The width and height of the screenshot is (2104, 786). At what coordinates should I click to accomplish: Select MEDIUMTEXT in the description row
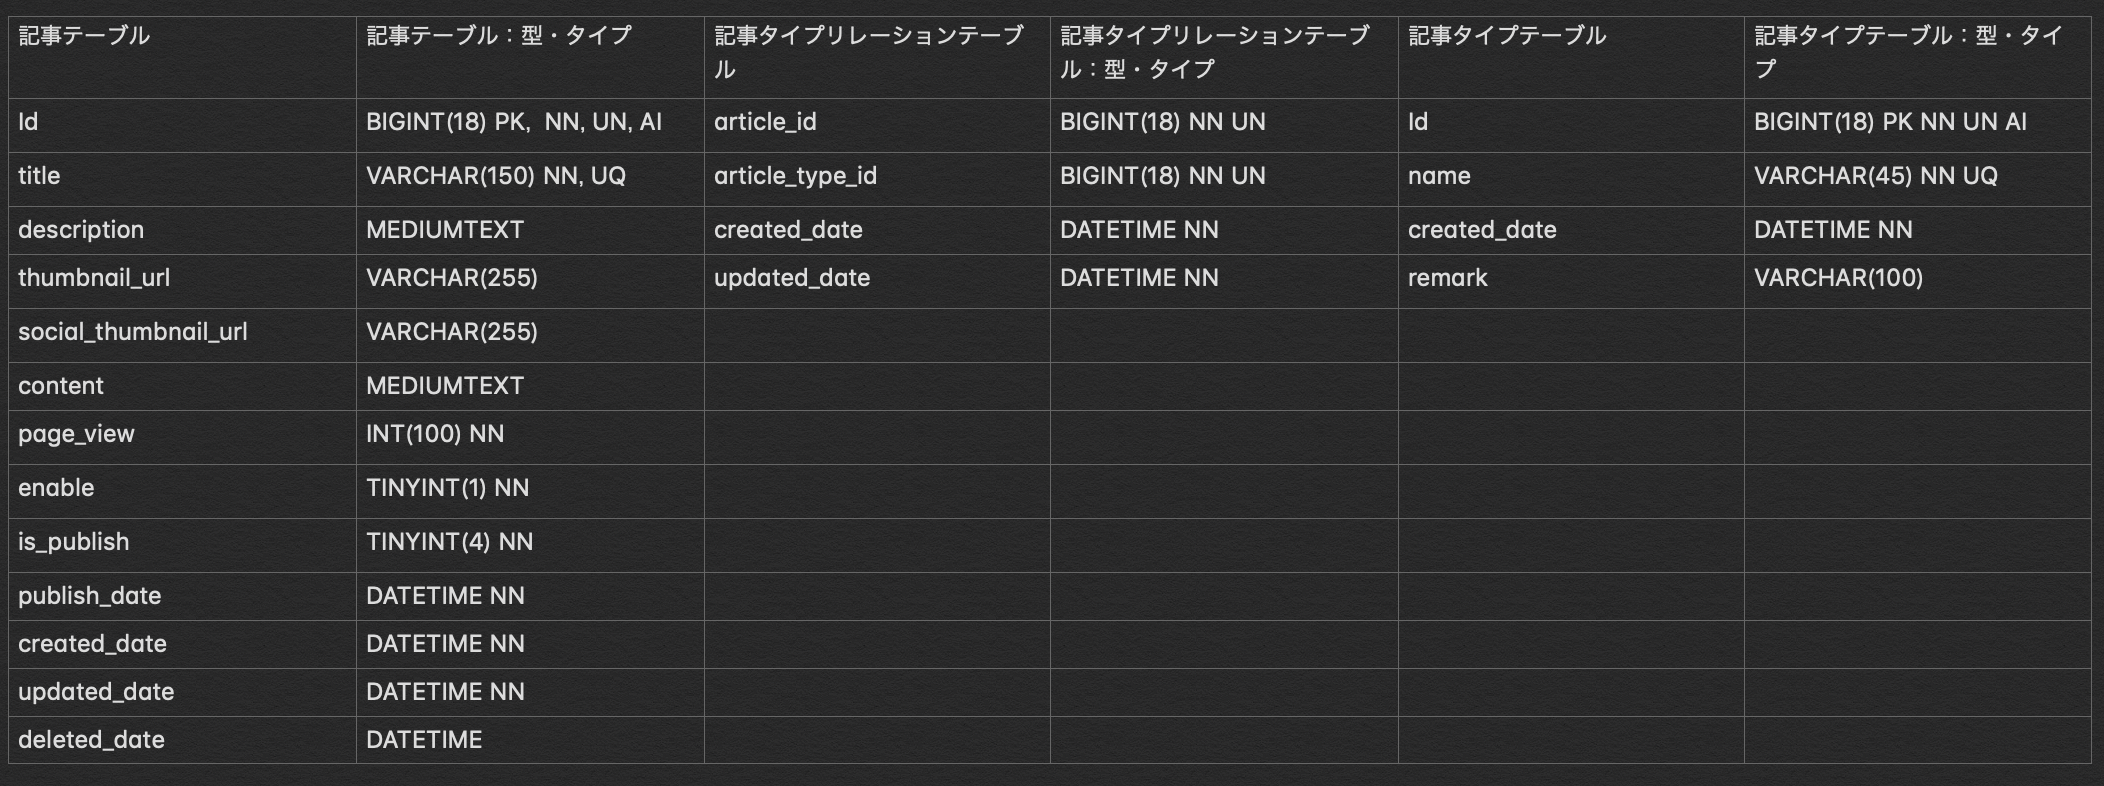pyautogui.click(x=530, y=230)
